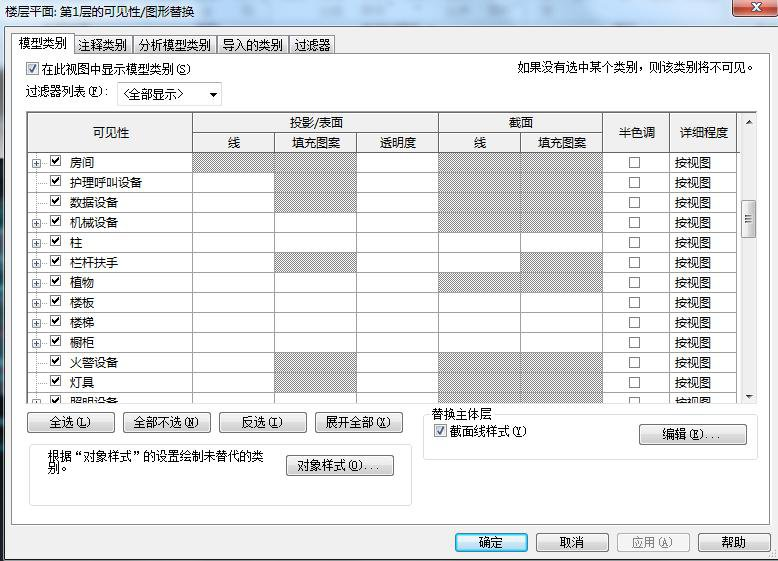Expand the 橱柜 category
The image size is (778, 561).
(x=36, y=343)
